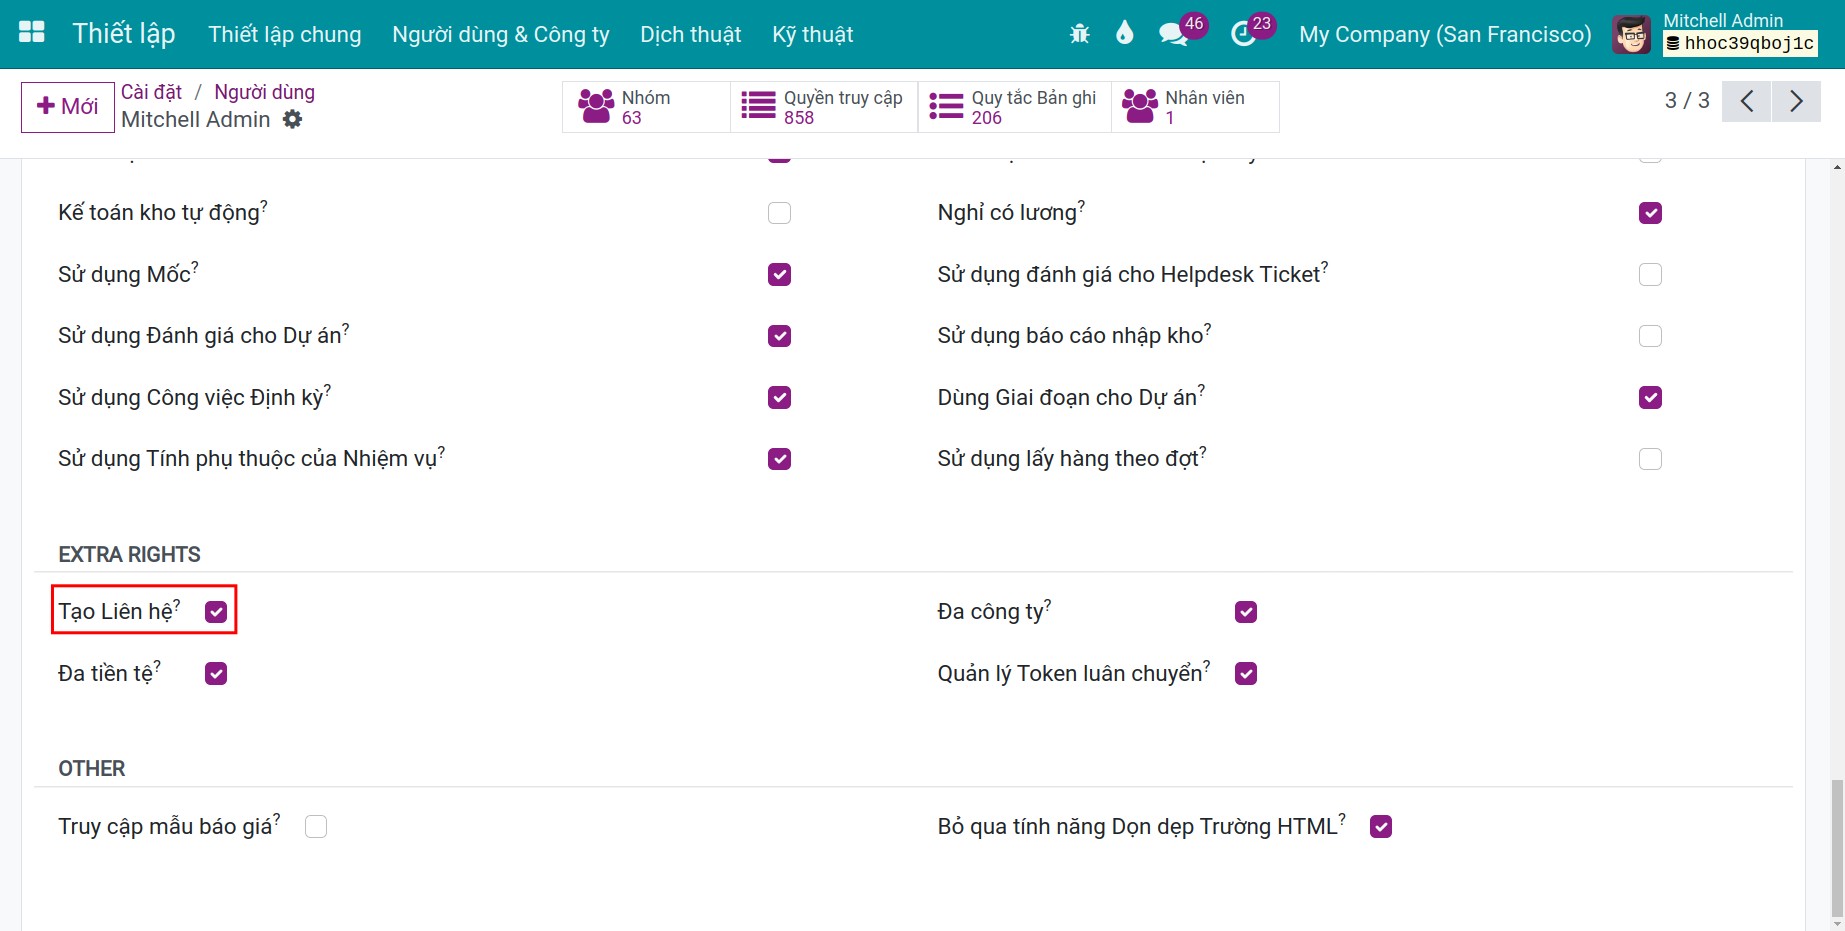This screenshot has width=1845, height=931.
Task: Uncheck Bỏ qua tính năng Dọn dẹp Trường HTML
Action: (1381, 827)
